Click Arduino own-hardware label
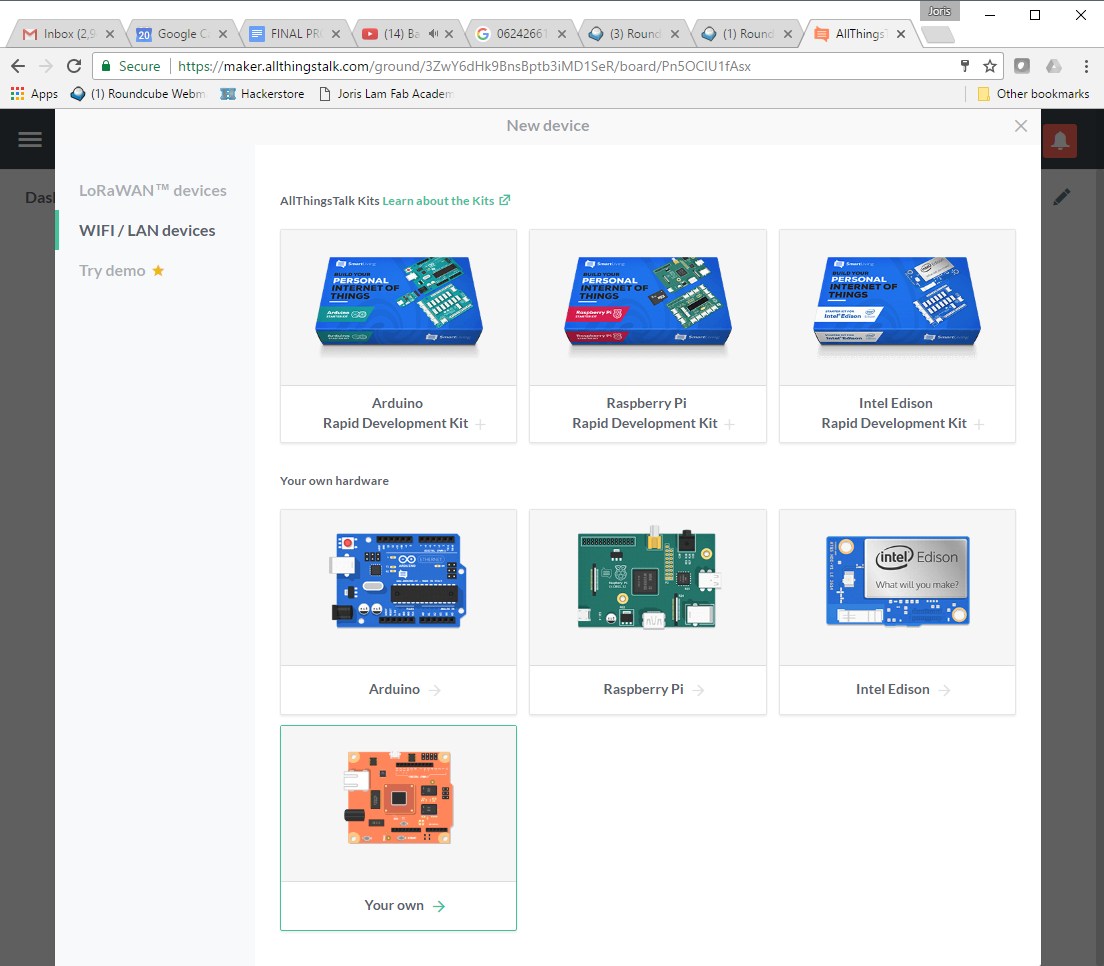Image resolution: width=1104 pixels, height=966 pixels. click(394, 689)
